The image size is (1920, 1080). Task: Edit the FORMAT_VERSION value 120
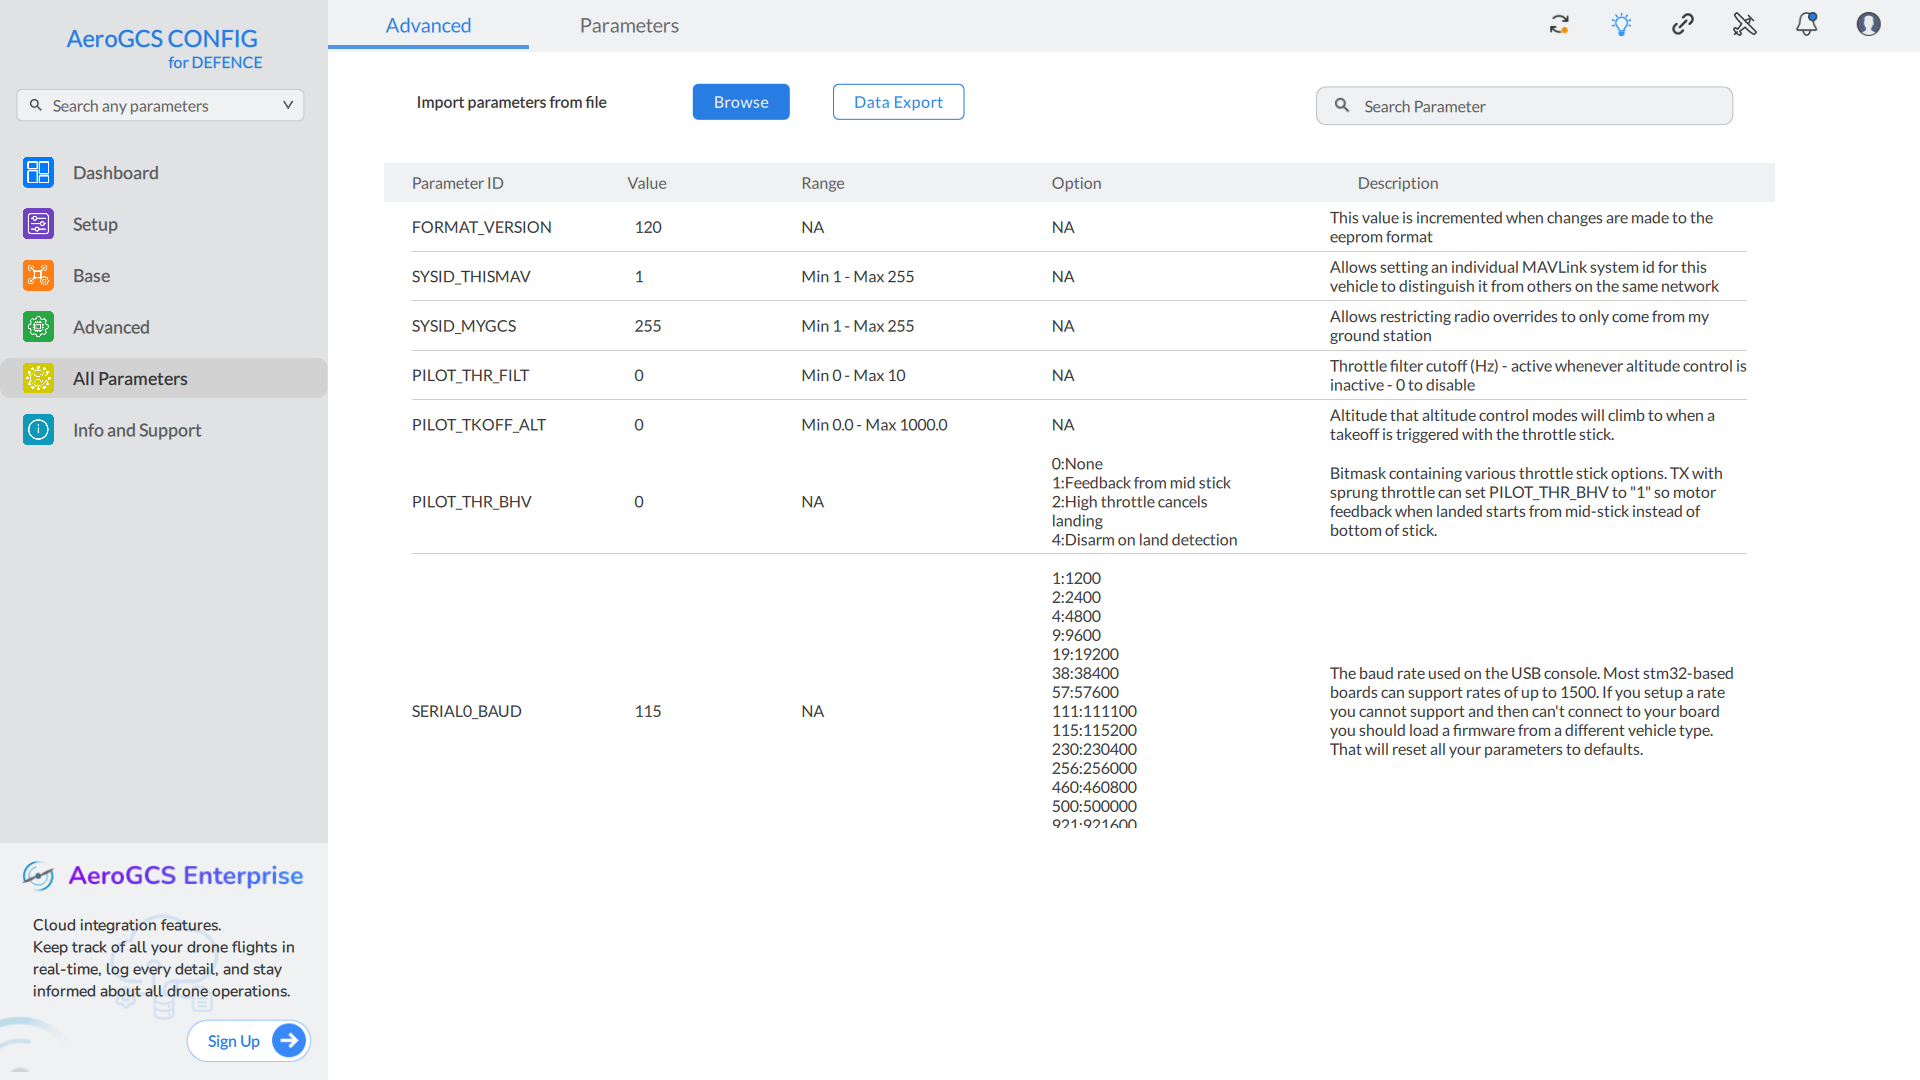[648, 227]
